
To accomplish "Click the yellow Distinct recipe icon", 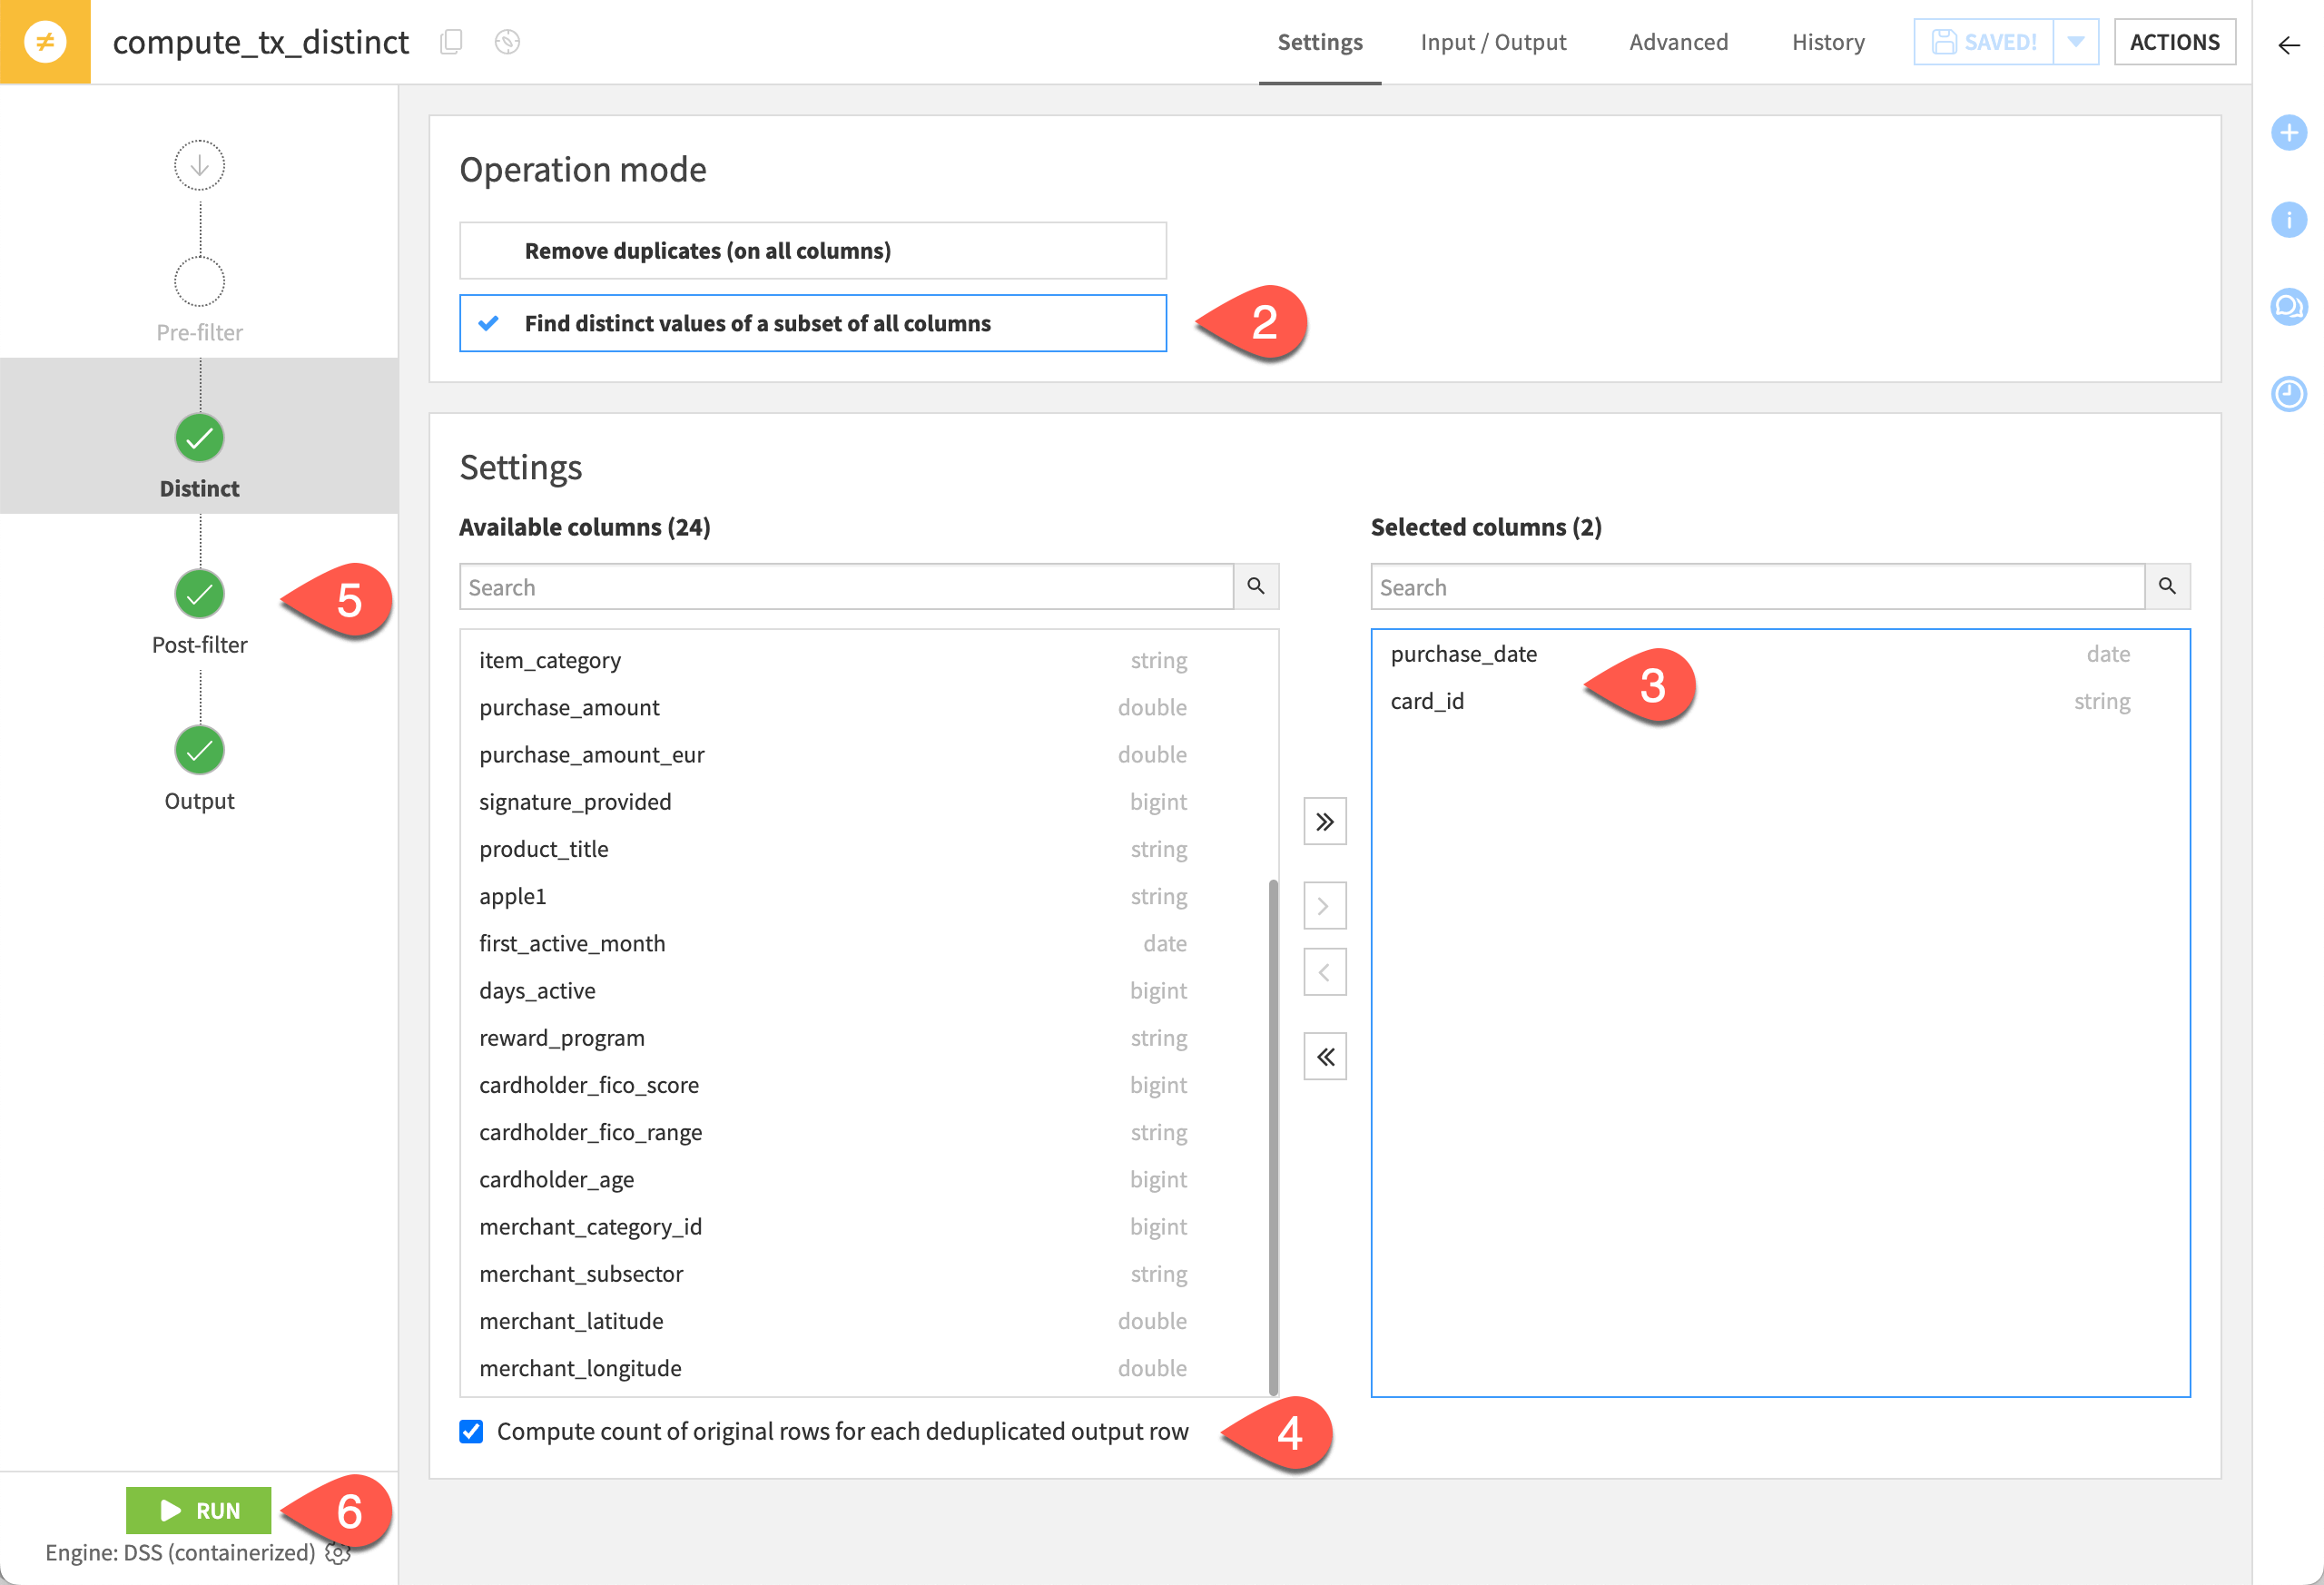I will click(44, 42).
